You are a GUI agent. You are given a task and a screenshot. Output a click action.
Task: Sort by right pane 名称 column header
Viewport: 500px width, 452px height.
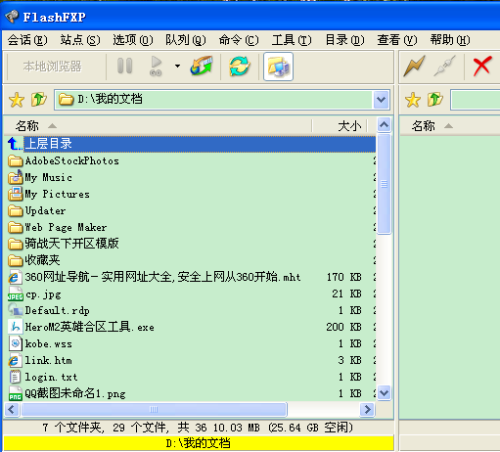coord(450,126)
